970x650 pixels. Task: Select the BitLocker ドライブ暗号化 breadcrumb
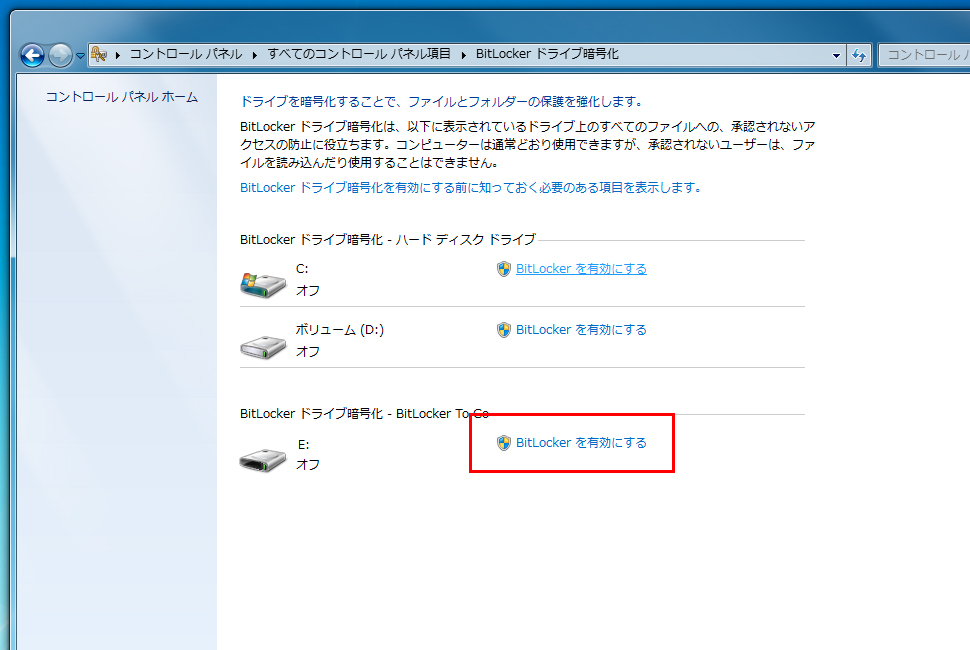[547, 54]
